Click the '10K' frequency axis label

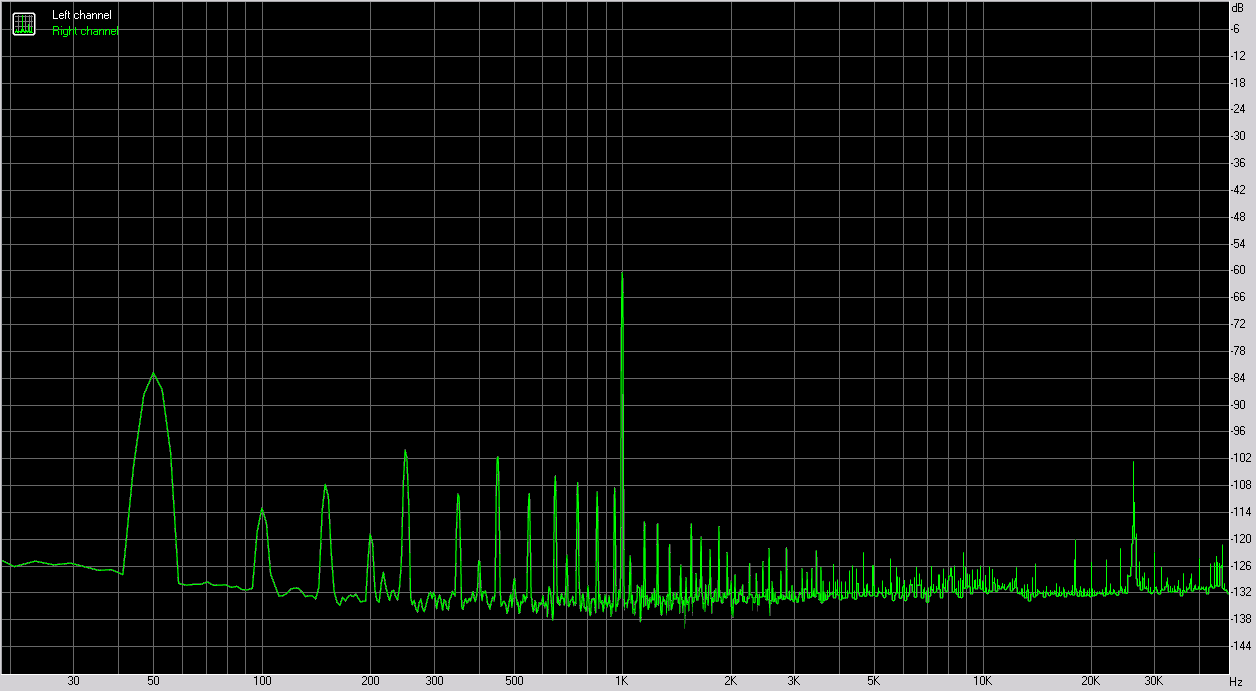[x=983, y=681]
